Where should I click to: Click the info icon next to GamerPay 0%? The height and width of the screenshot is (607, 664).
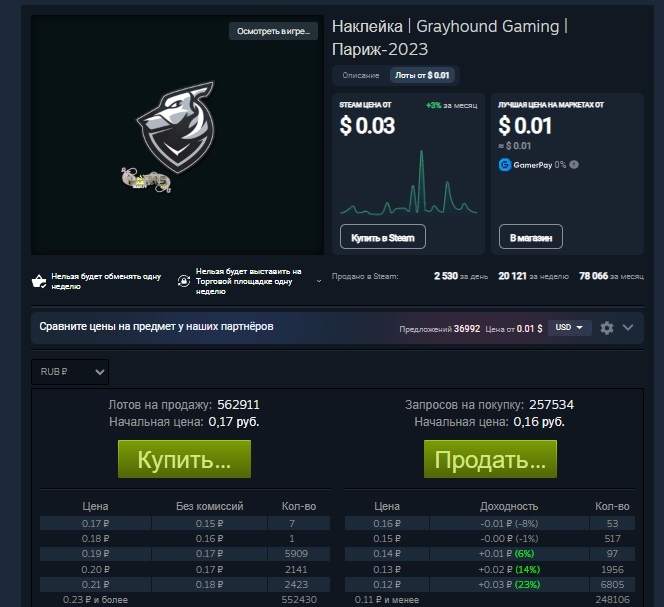click(x=574, y=164)
